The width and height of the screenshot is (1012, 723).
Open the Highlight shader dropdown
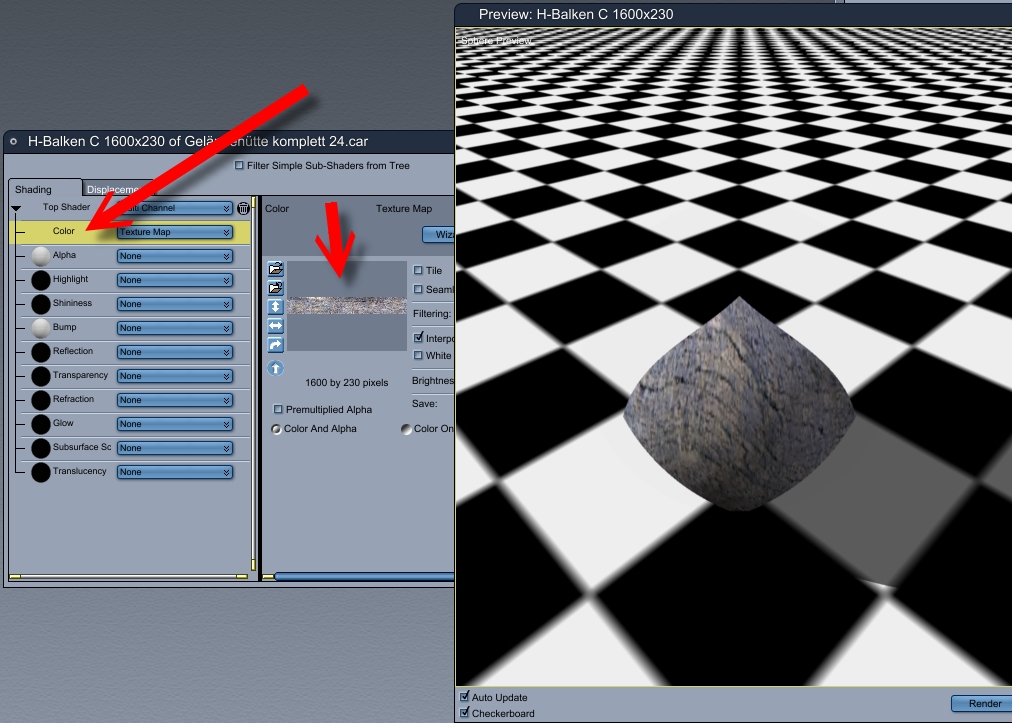point(174,280)
